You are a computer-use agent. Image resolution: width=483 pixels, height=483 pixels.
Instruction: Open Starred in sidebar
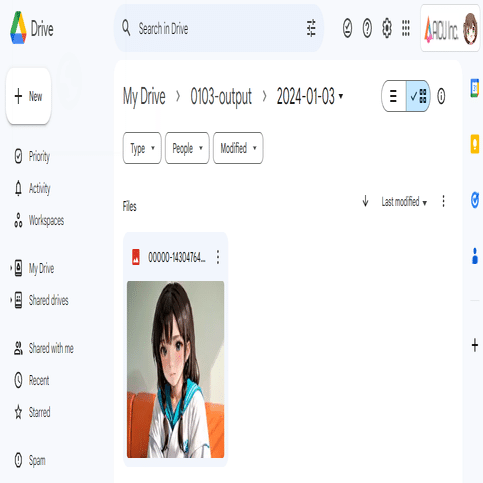(x=32, y=412)
